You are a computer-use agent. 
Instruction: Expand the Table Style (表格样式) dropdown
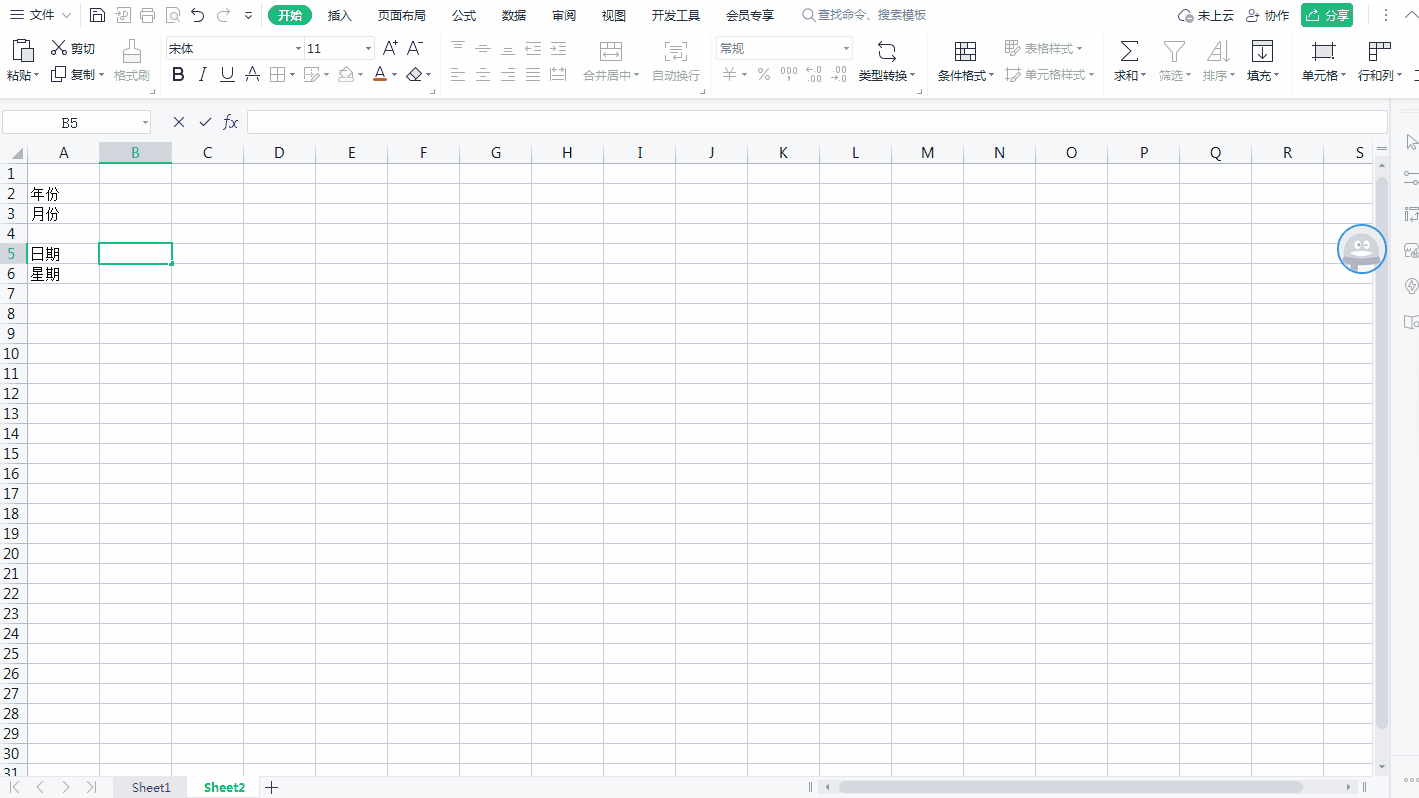click(x=1080, y=48)
